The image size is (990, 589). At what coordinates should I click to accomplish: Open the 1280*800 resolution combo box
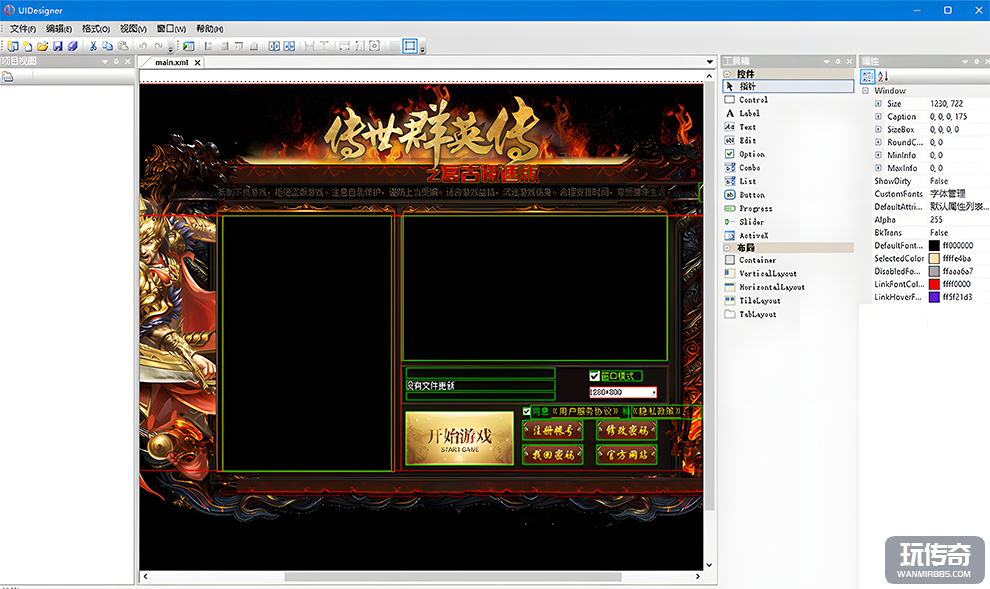click(623, 392)
